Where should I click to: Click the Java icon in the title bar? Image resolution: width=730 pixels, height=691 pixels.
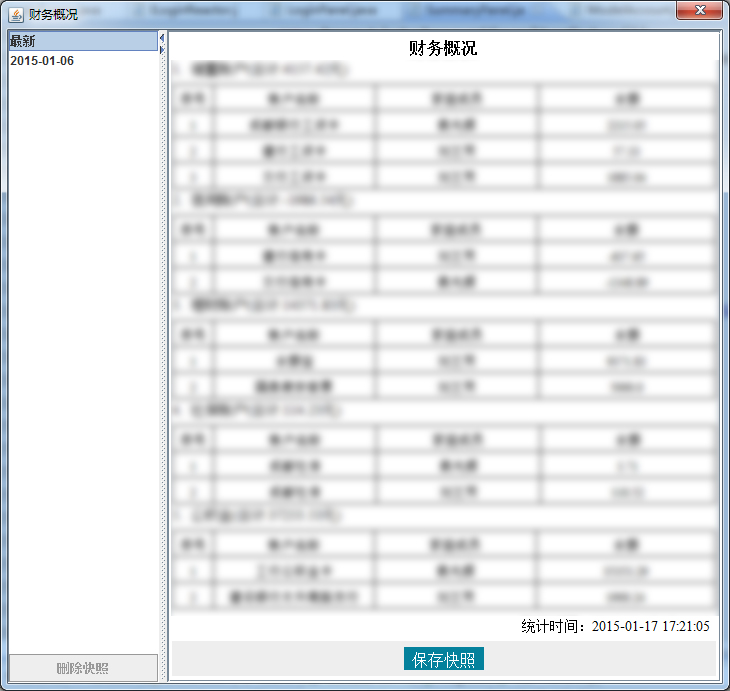coord(15,15)
